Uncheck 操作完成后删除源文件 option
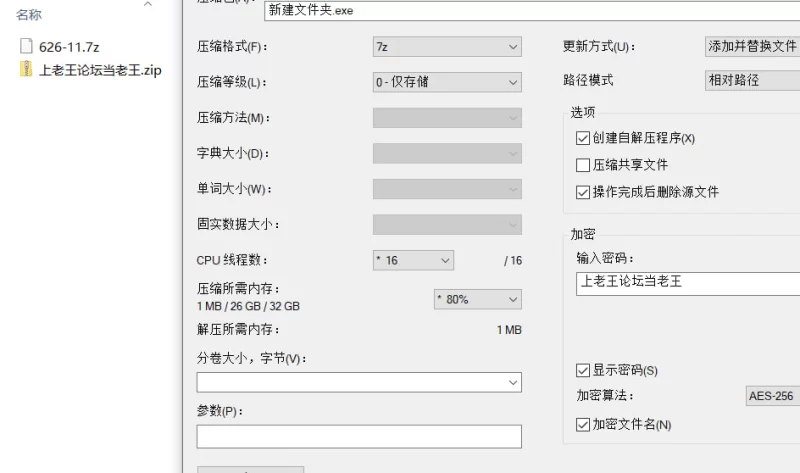 point(583,192)
